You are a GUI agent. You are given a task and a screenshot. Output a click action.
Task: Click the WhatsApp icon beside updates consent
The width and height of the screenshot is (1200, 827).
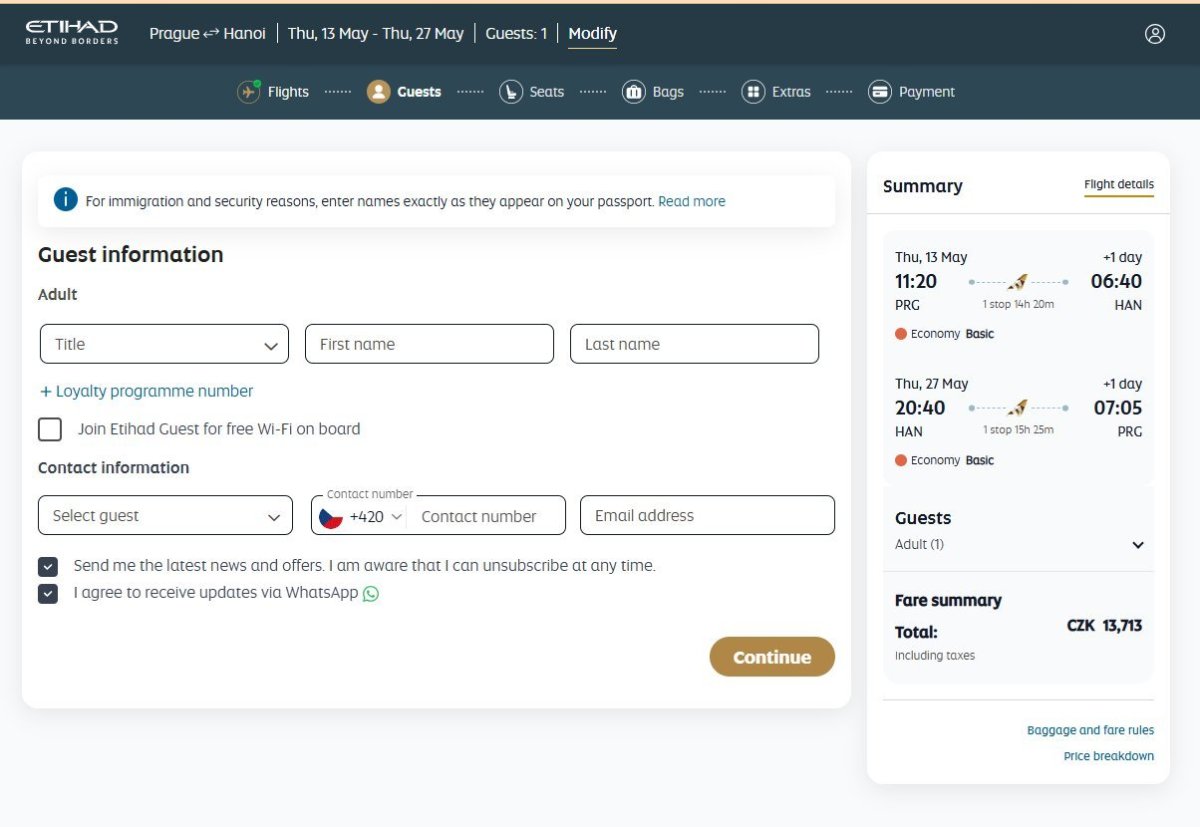coord(371,594)
